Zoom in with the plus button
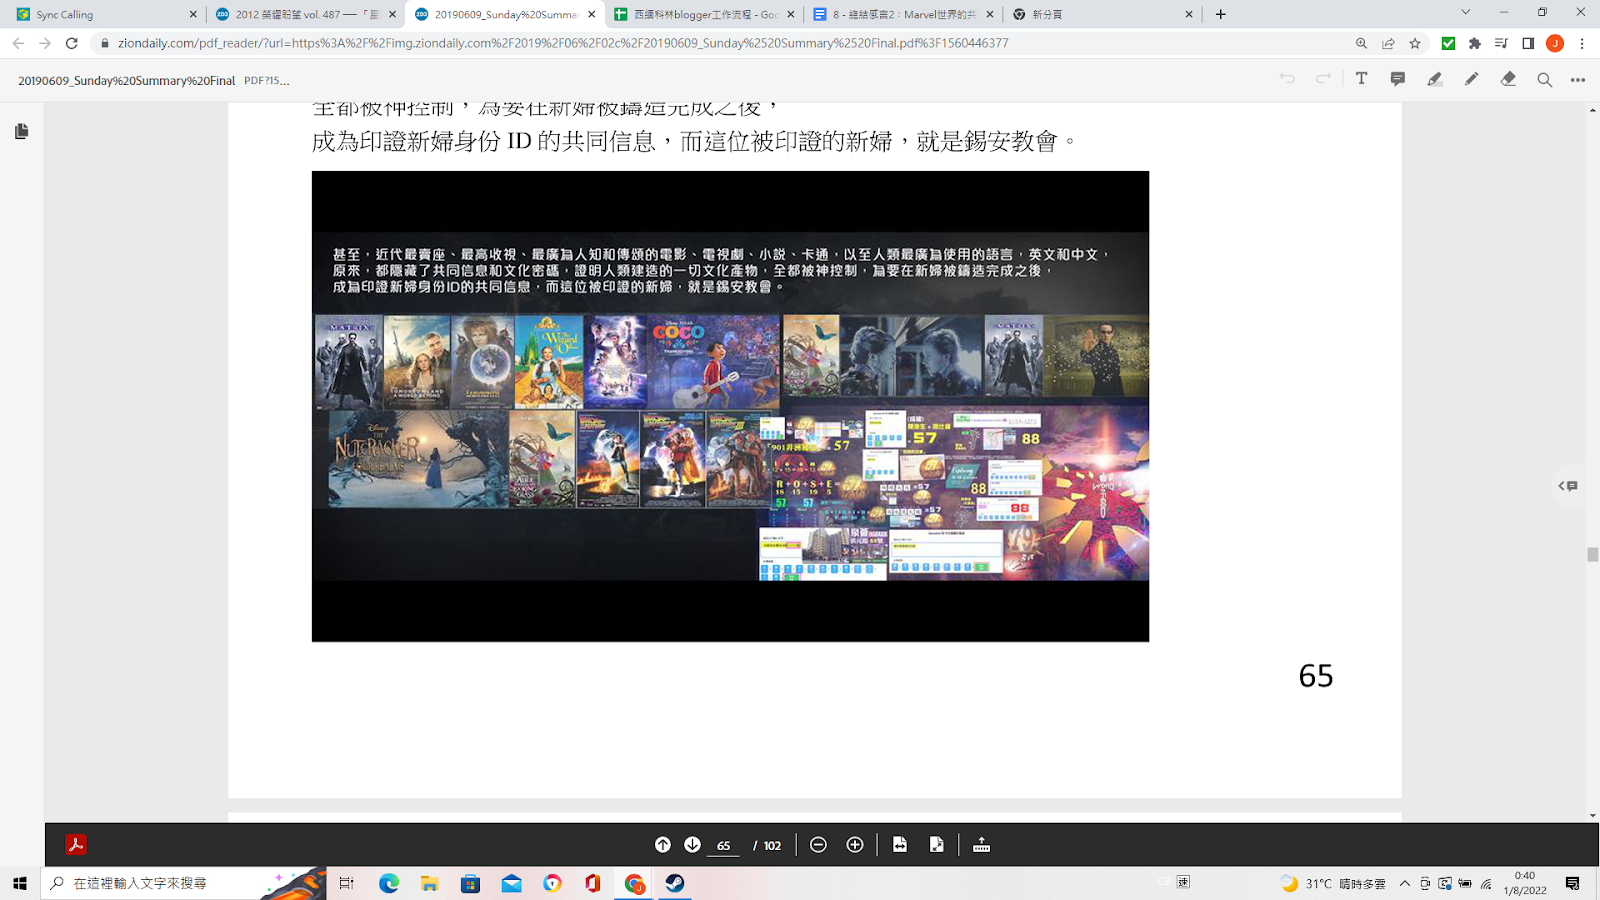 pos(855,845)
